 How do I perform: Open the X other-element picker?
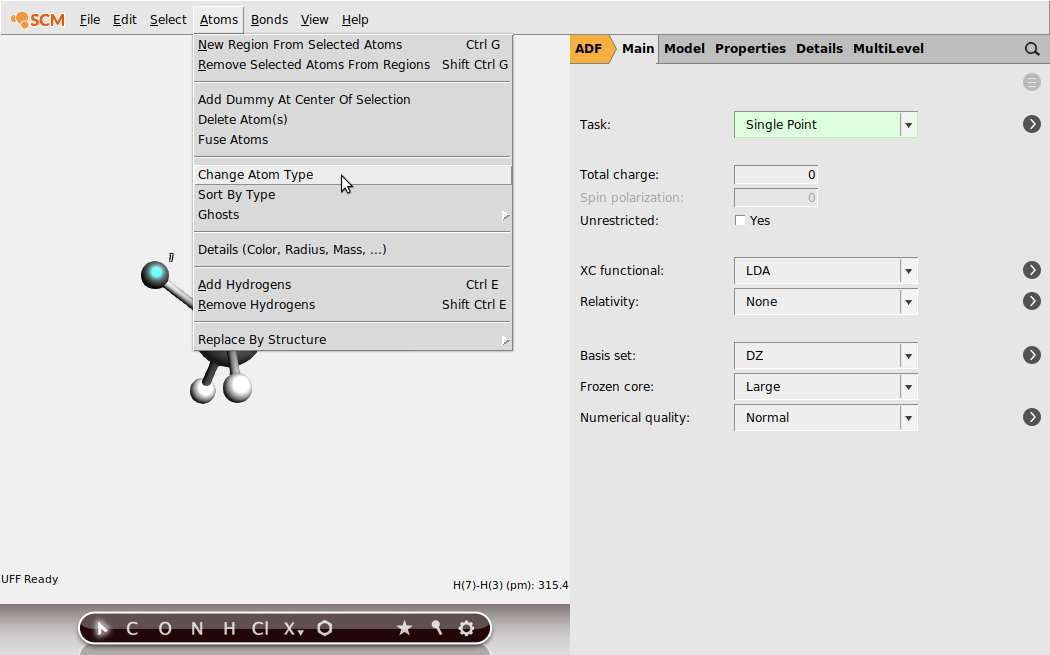[293, 628]
